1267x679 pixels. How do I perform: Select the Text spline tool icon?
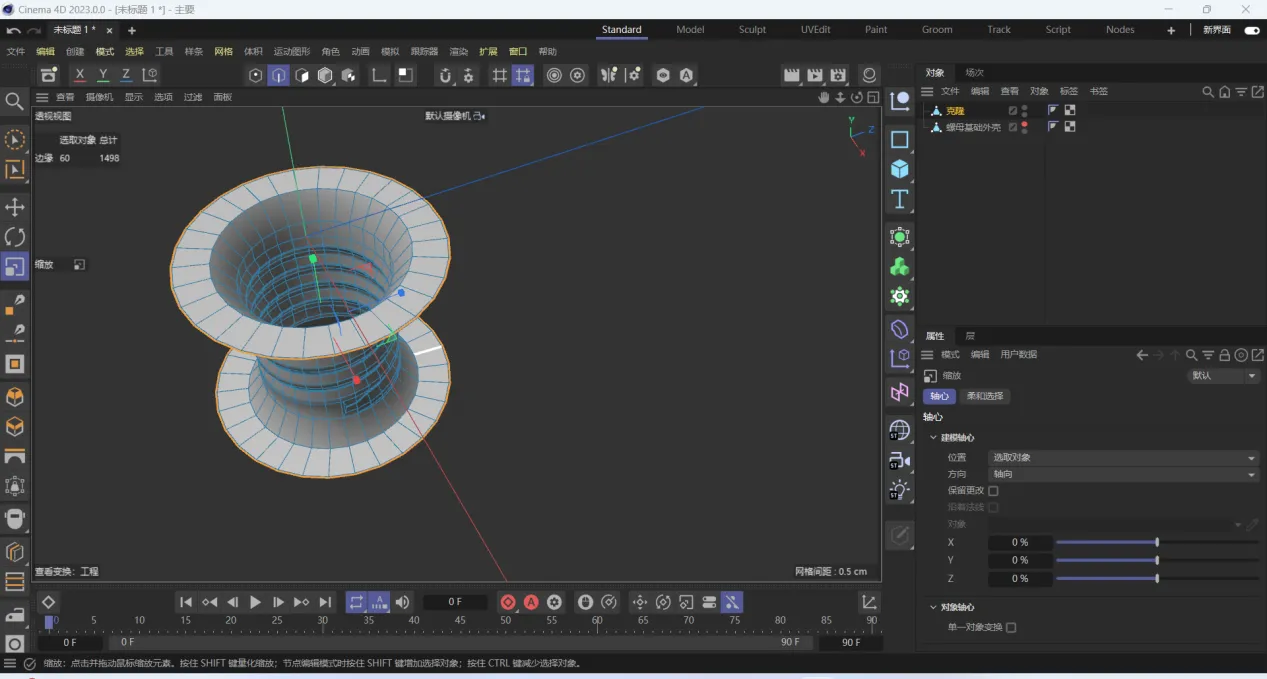pyautogui.click(x=900, y=199)
